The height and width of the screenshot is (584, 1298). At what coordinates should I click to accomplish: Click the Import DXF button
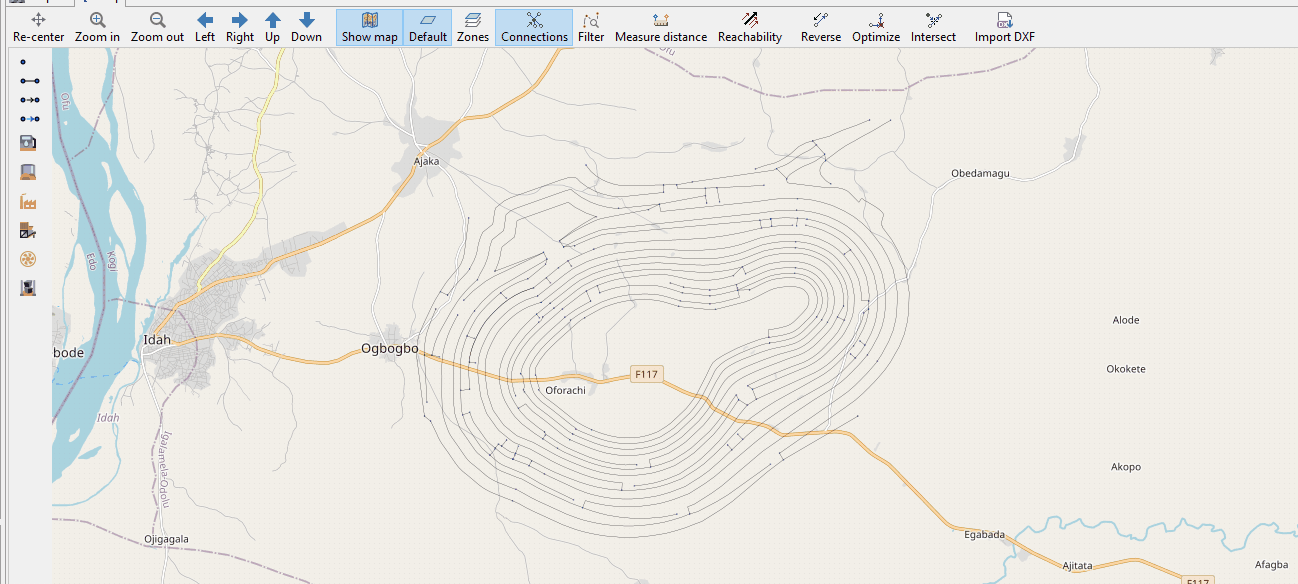click(1005, 28)
